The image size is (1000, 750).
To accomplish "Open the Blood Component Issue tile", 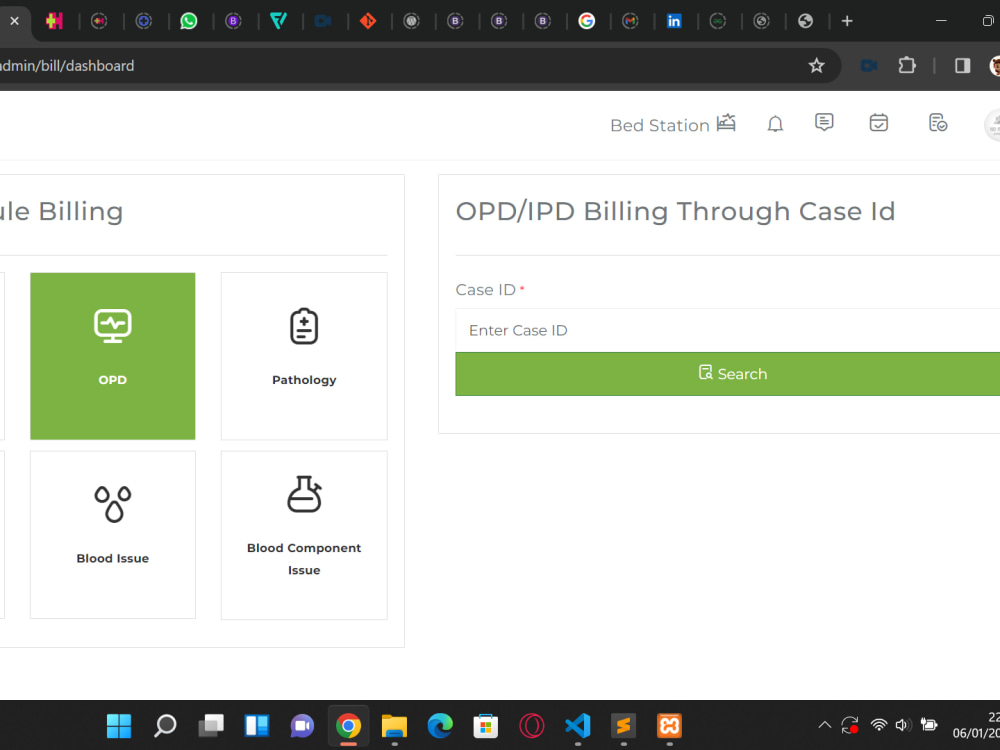I will 304,534.
